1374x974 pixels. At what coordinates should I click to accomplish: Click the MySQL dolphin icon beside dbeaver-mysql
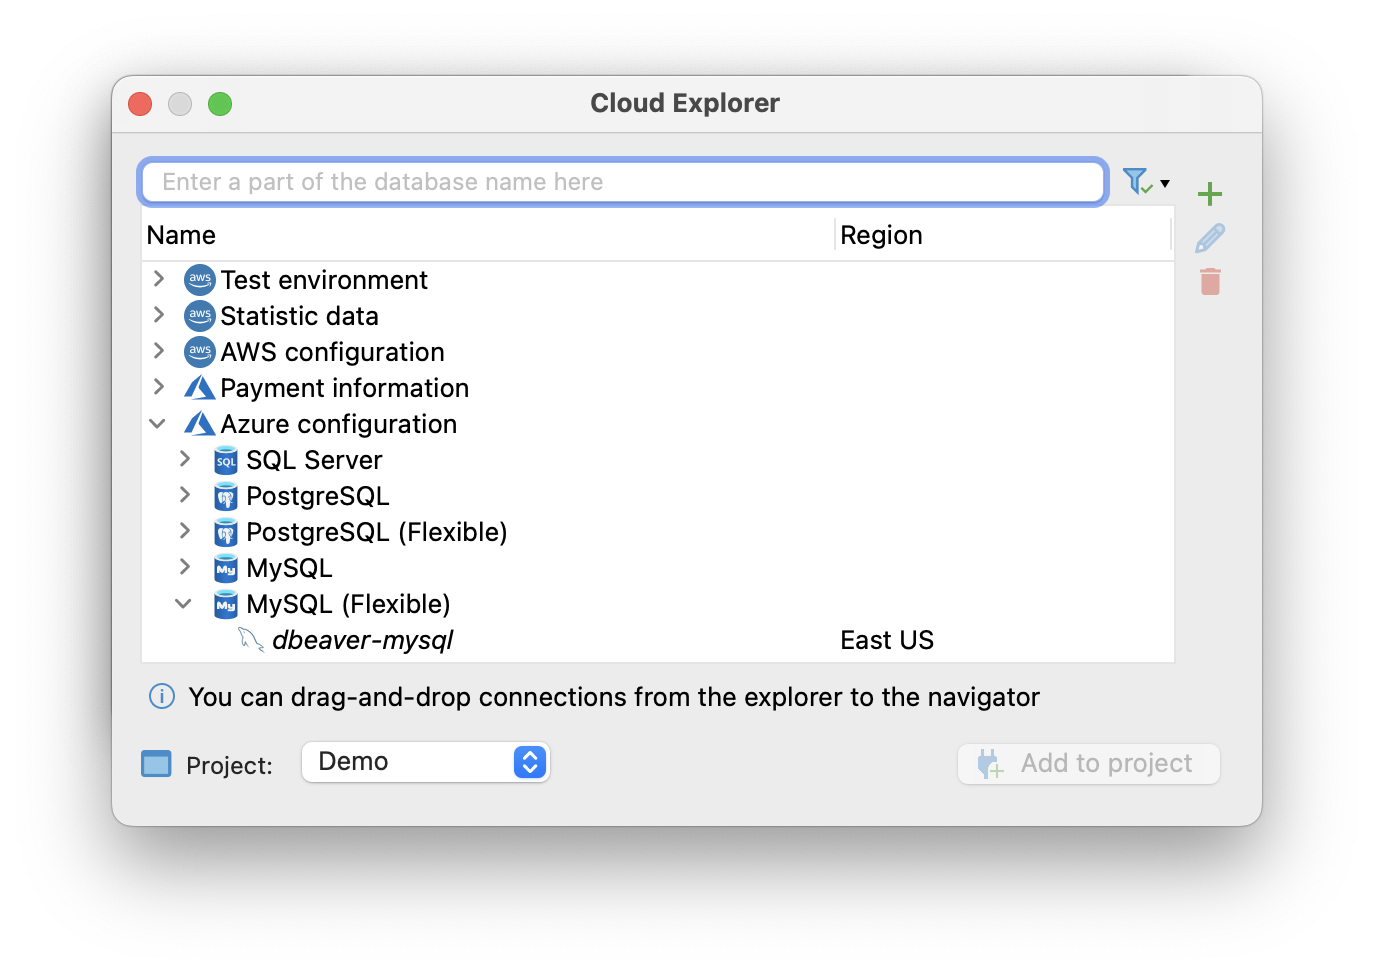pyautogui.click(x=250, y=639)
